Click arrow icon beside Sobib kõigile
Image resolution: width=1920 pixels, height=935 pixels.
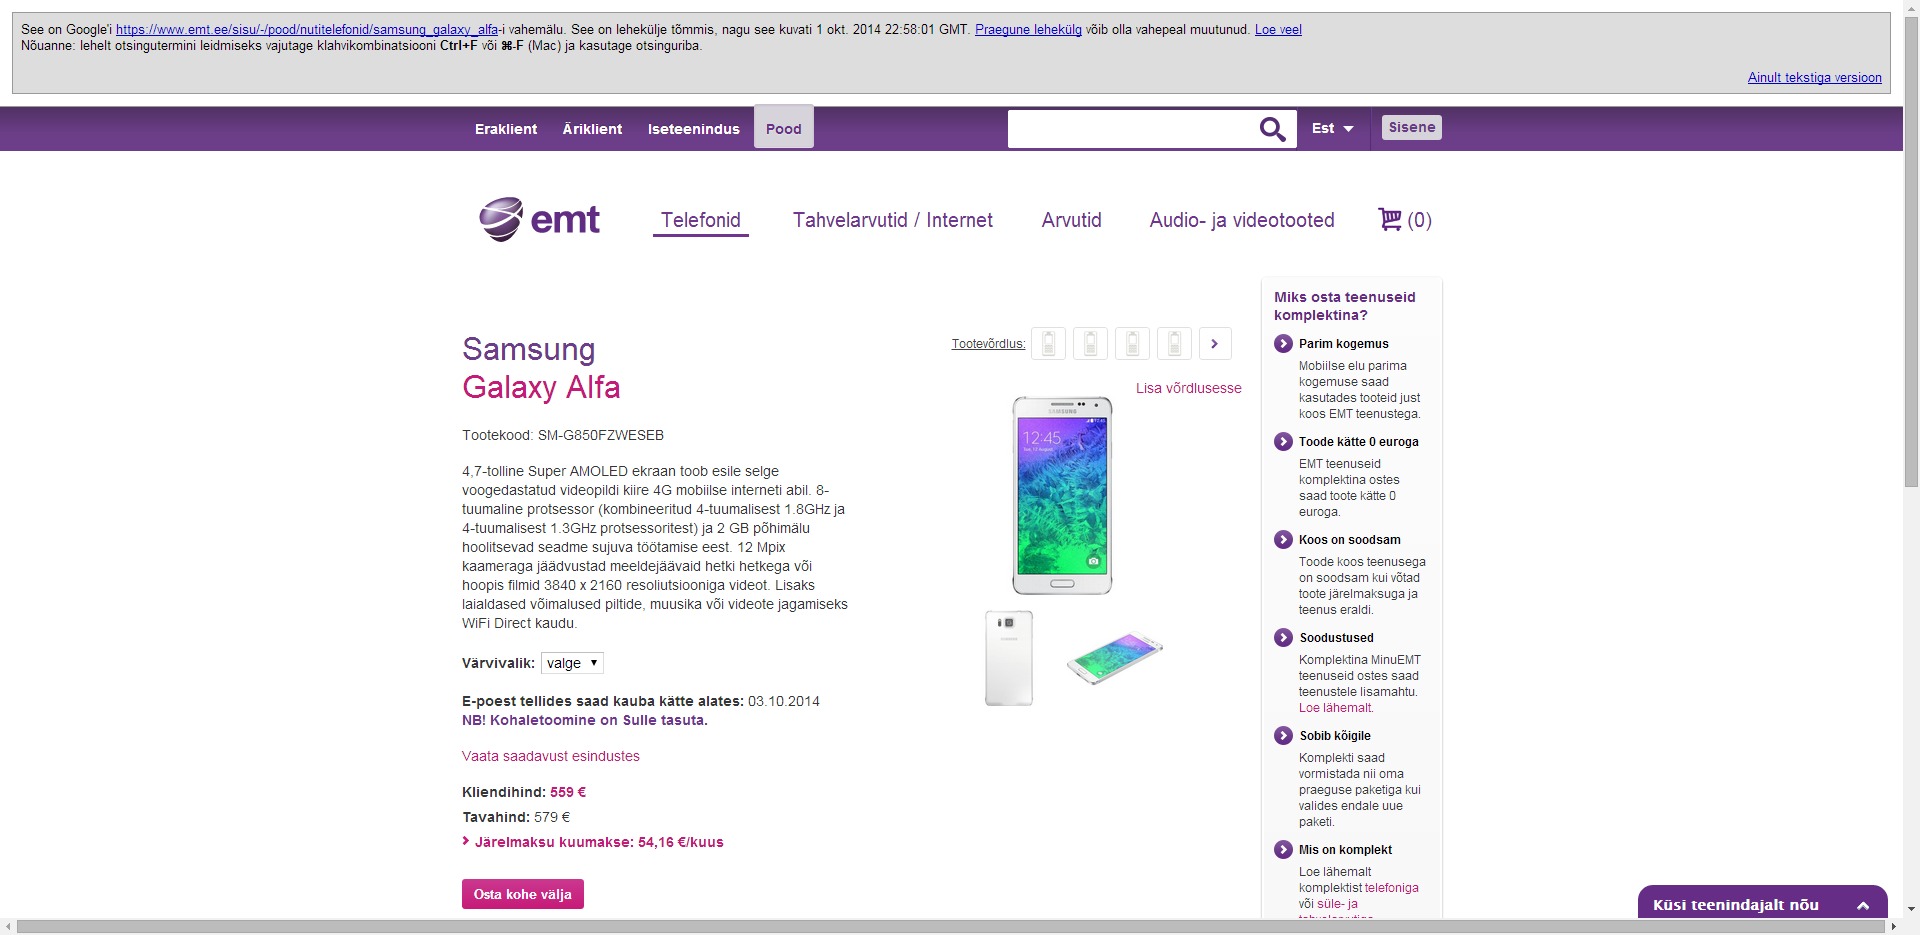[x=1283, y=736]
